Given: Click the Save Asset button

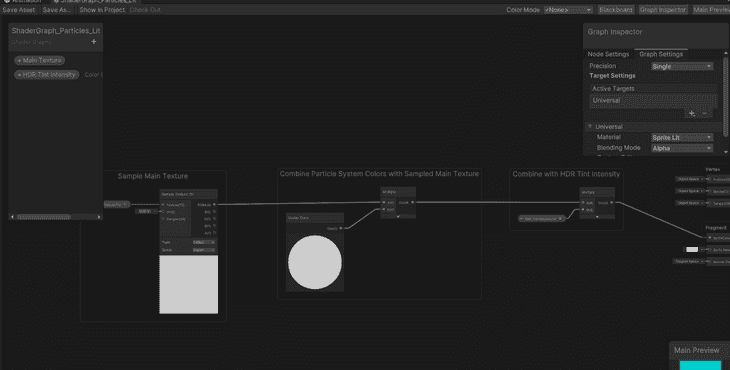Looking at the screenshot, I should [x=19, y=9].
